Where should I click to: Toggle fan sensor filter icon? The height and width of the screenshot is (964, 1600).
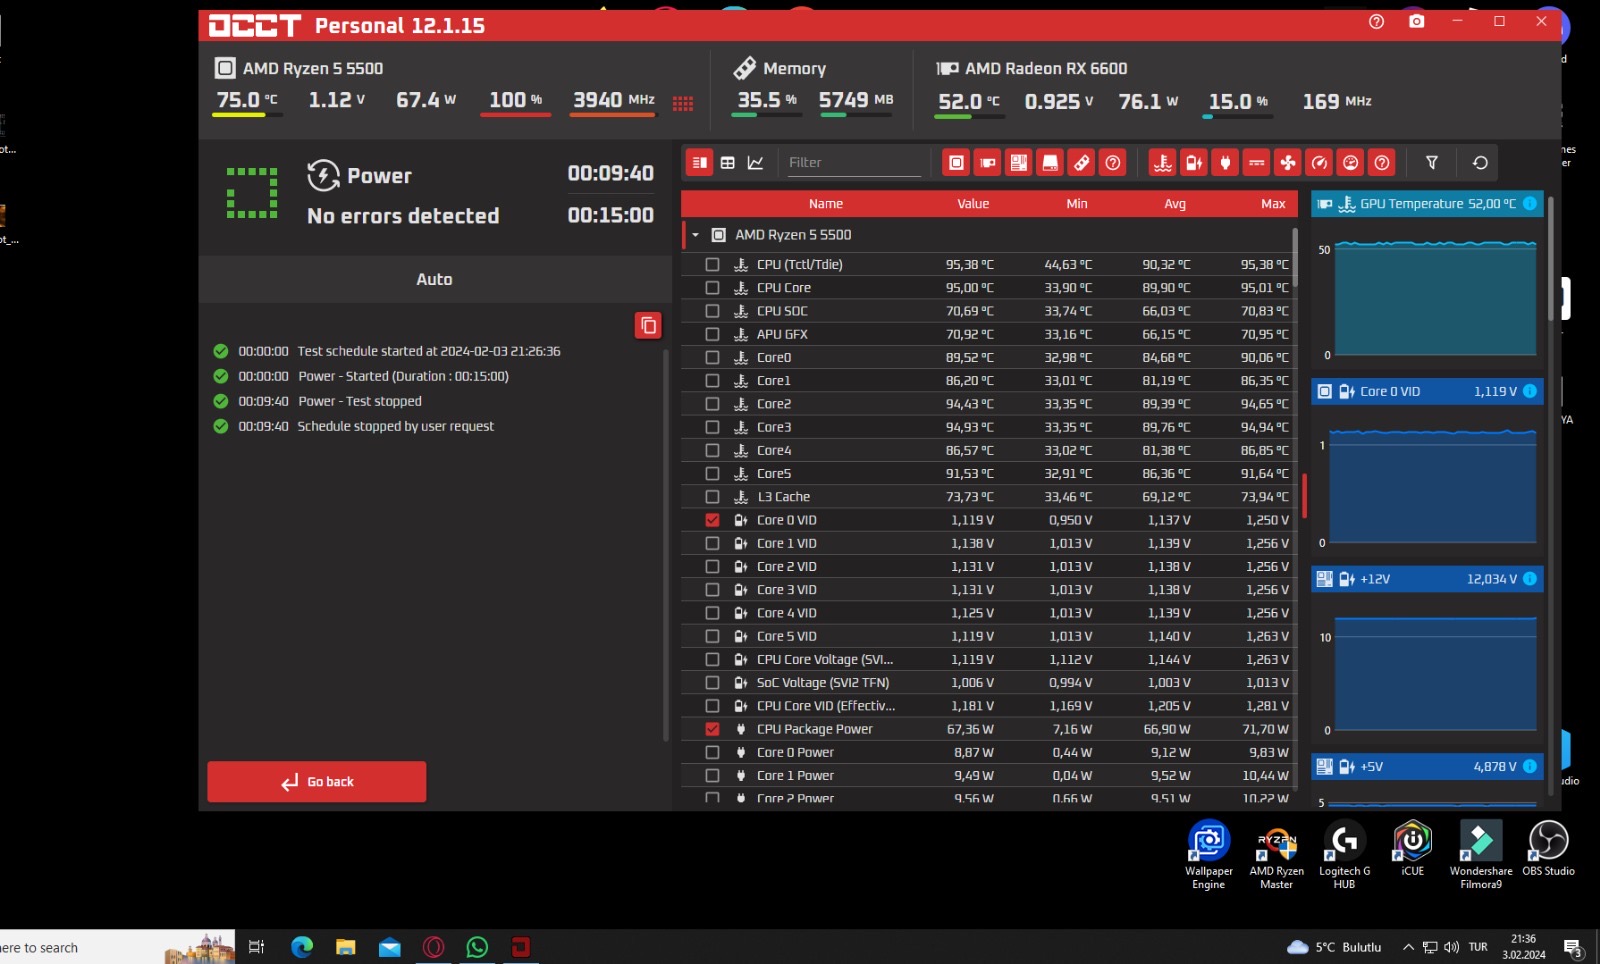[1288, 163]
